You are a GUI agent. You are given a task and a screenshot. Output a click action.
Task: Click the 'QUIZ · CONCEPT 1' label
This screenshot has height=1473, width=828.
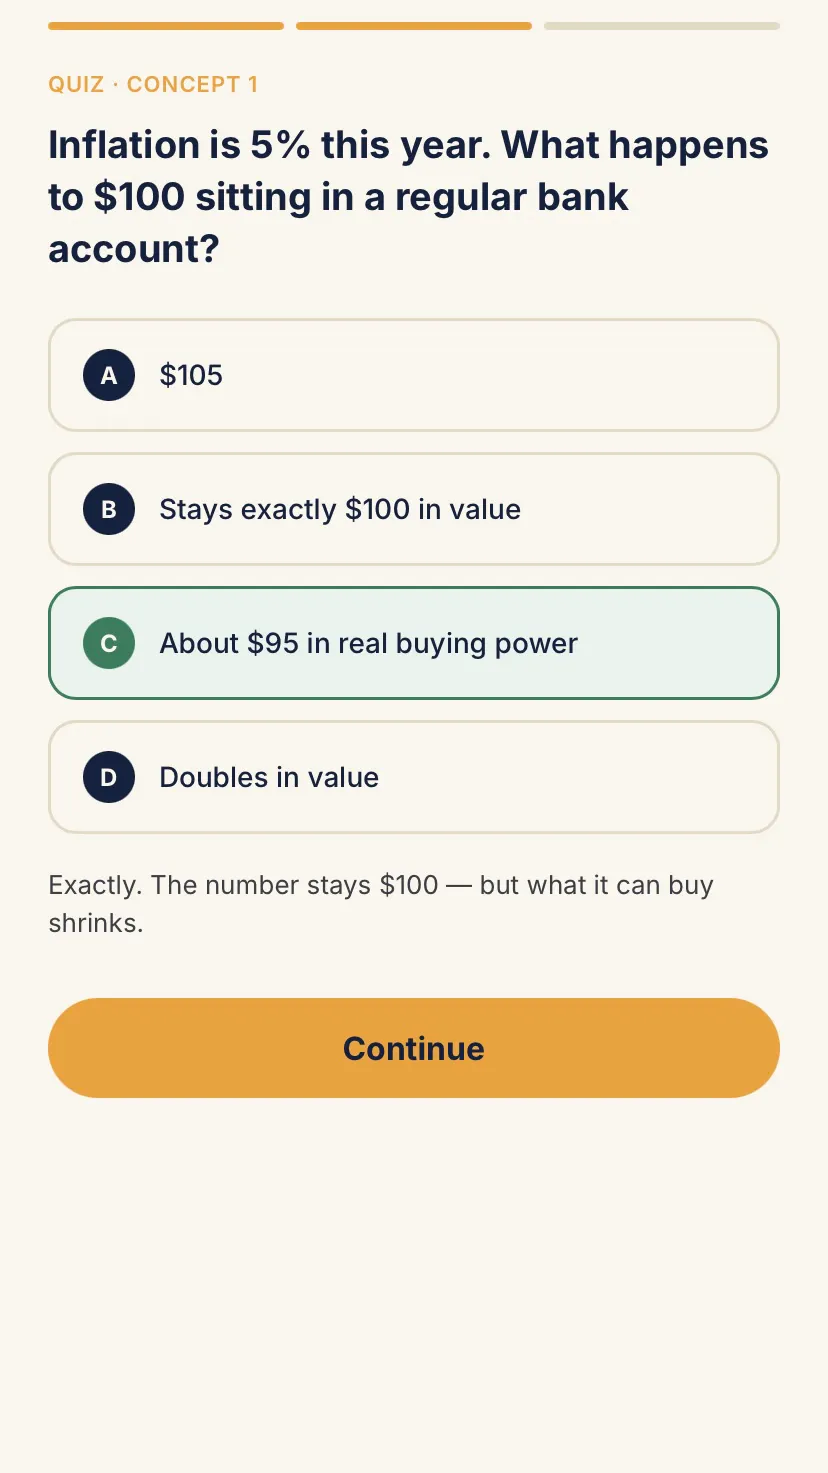coord(153,84)
